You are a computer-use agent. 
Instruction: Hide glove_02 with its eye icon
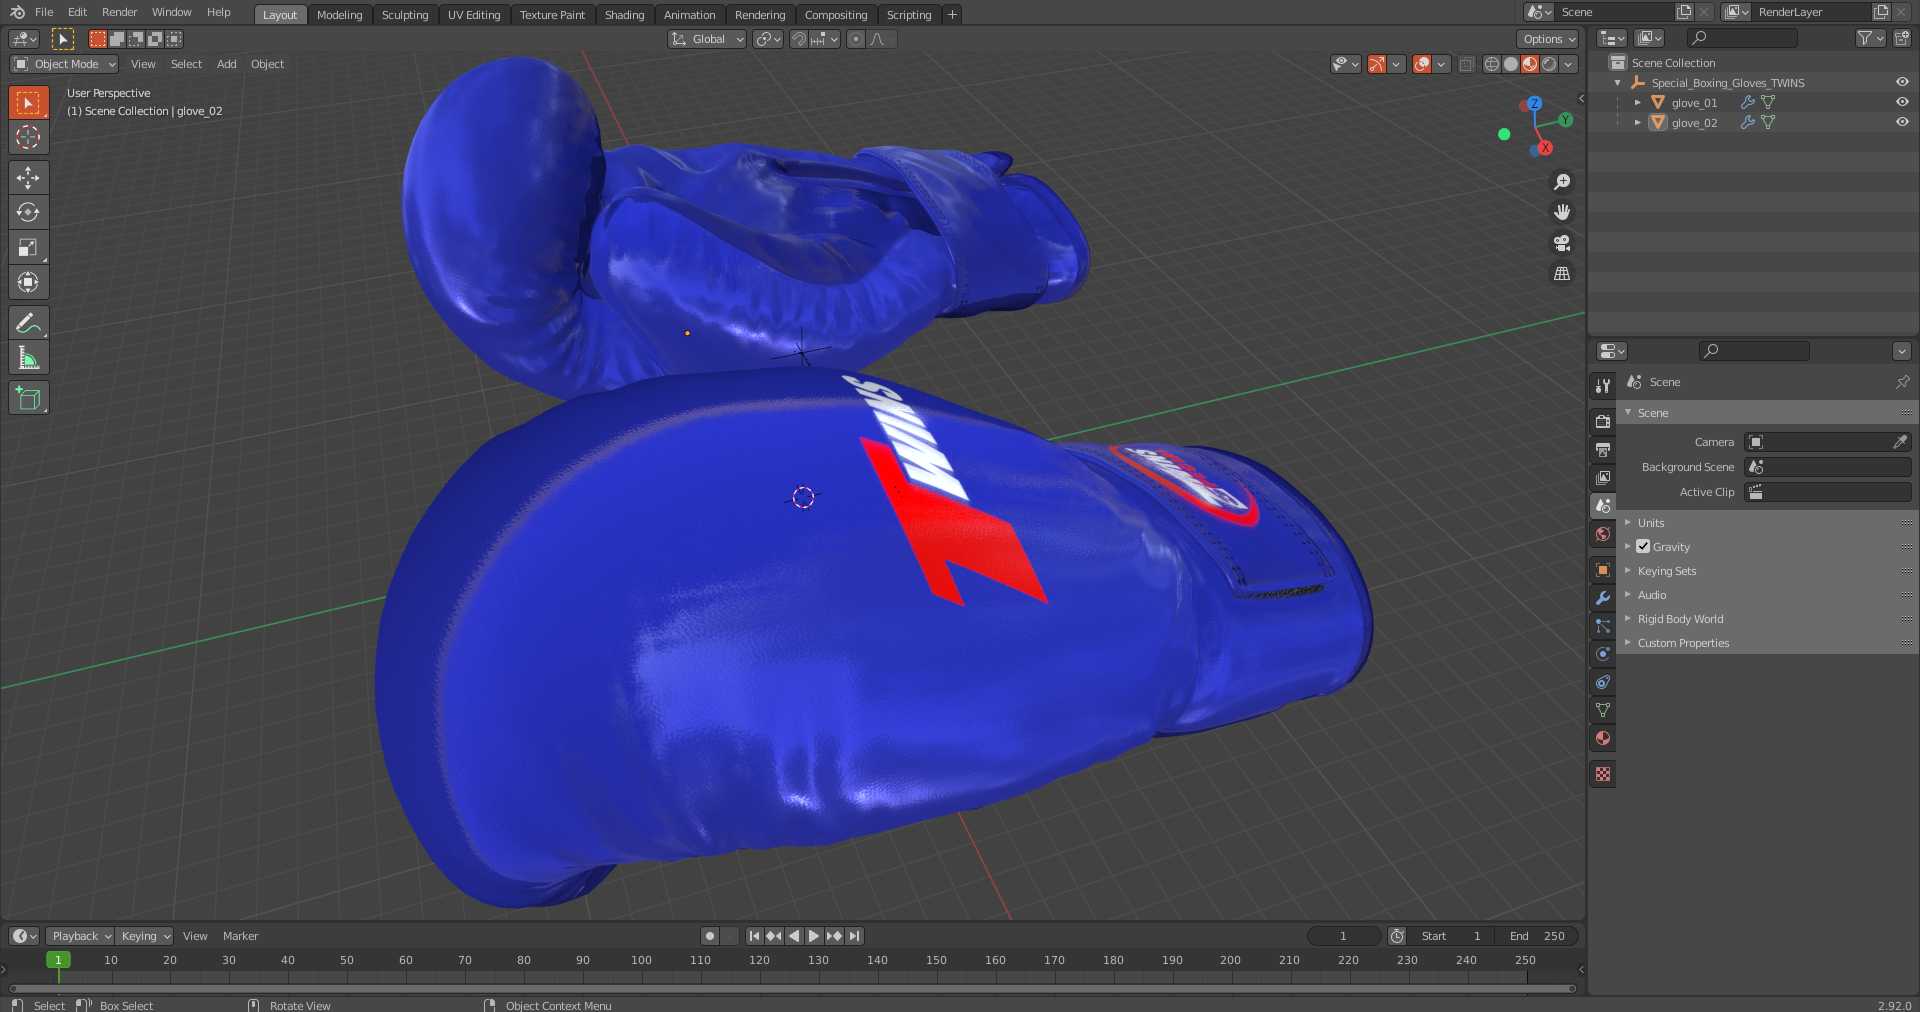1902,122
